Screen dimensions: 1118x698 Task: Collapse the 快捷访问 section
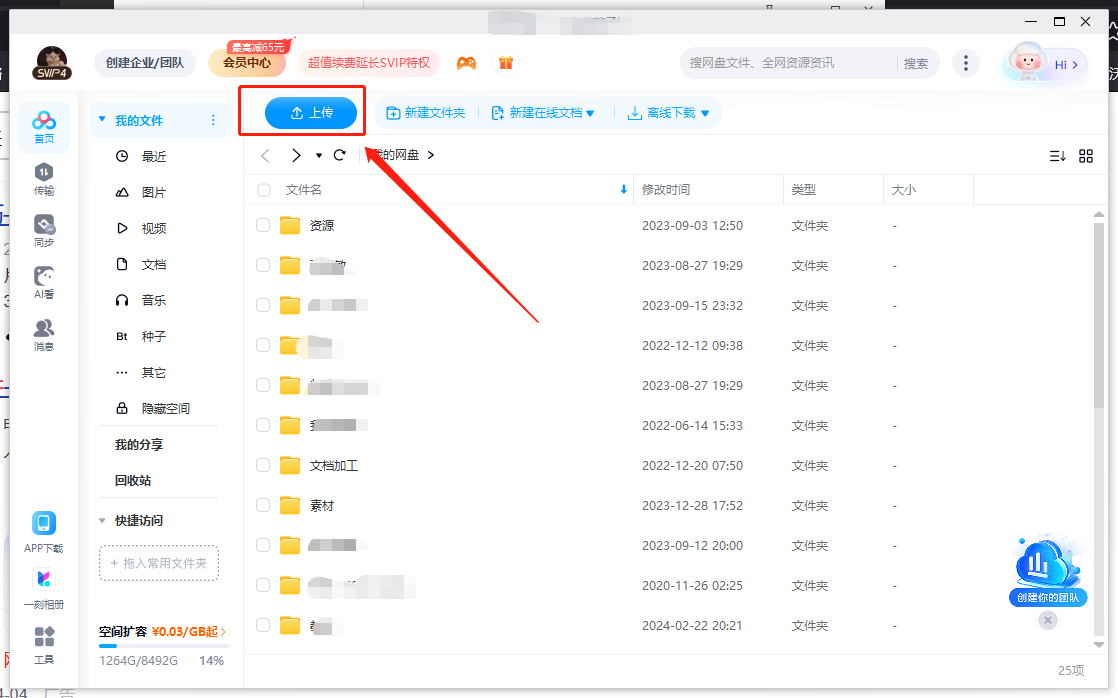pos(100,520)
